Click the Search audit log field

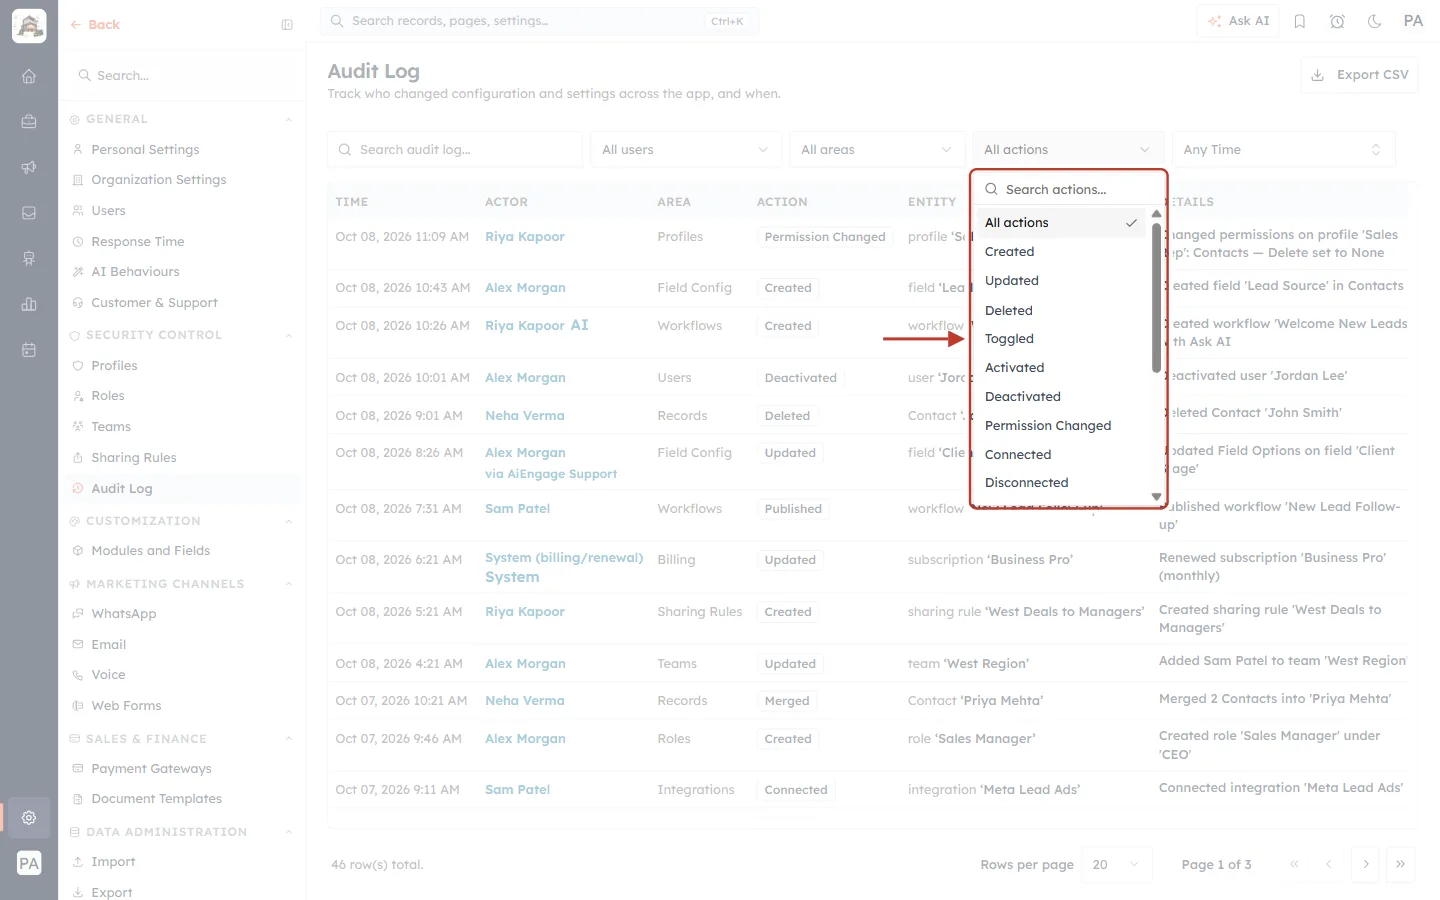455,150
